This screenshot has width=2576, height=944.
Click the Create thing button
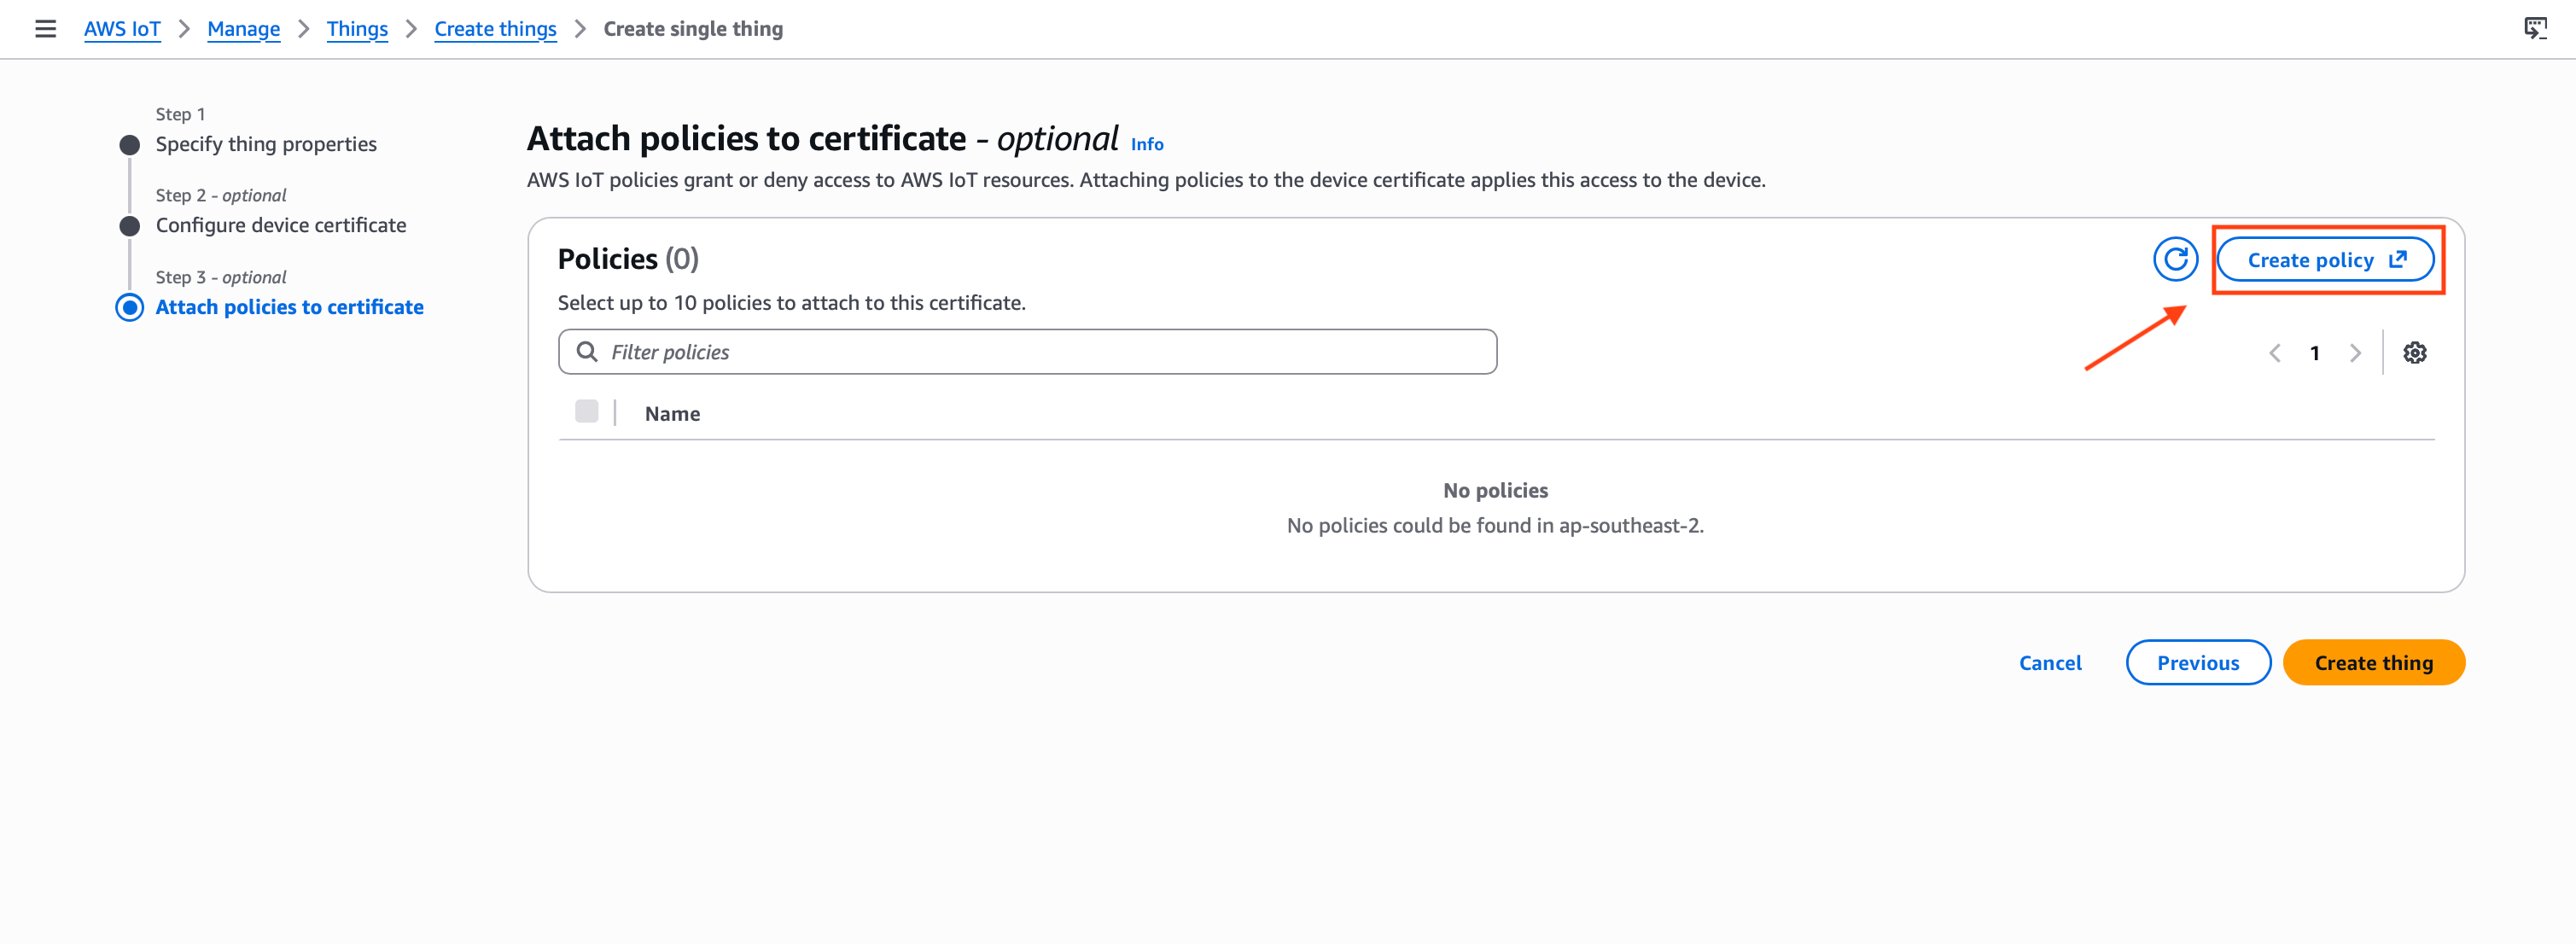click(2374, 662)
